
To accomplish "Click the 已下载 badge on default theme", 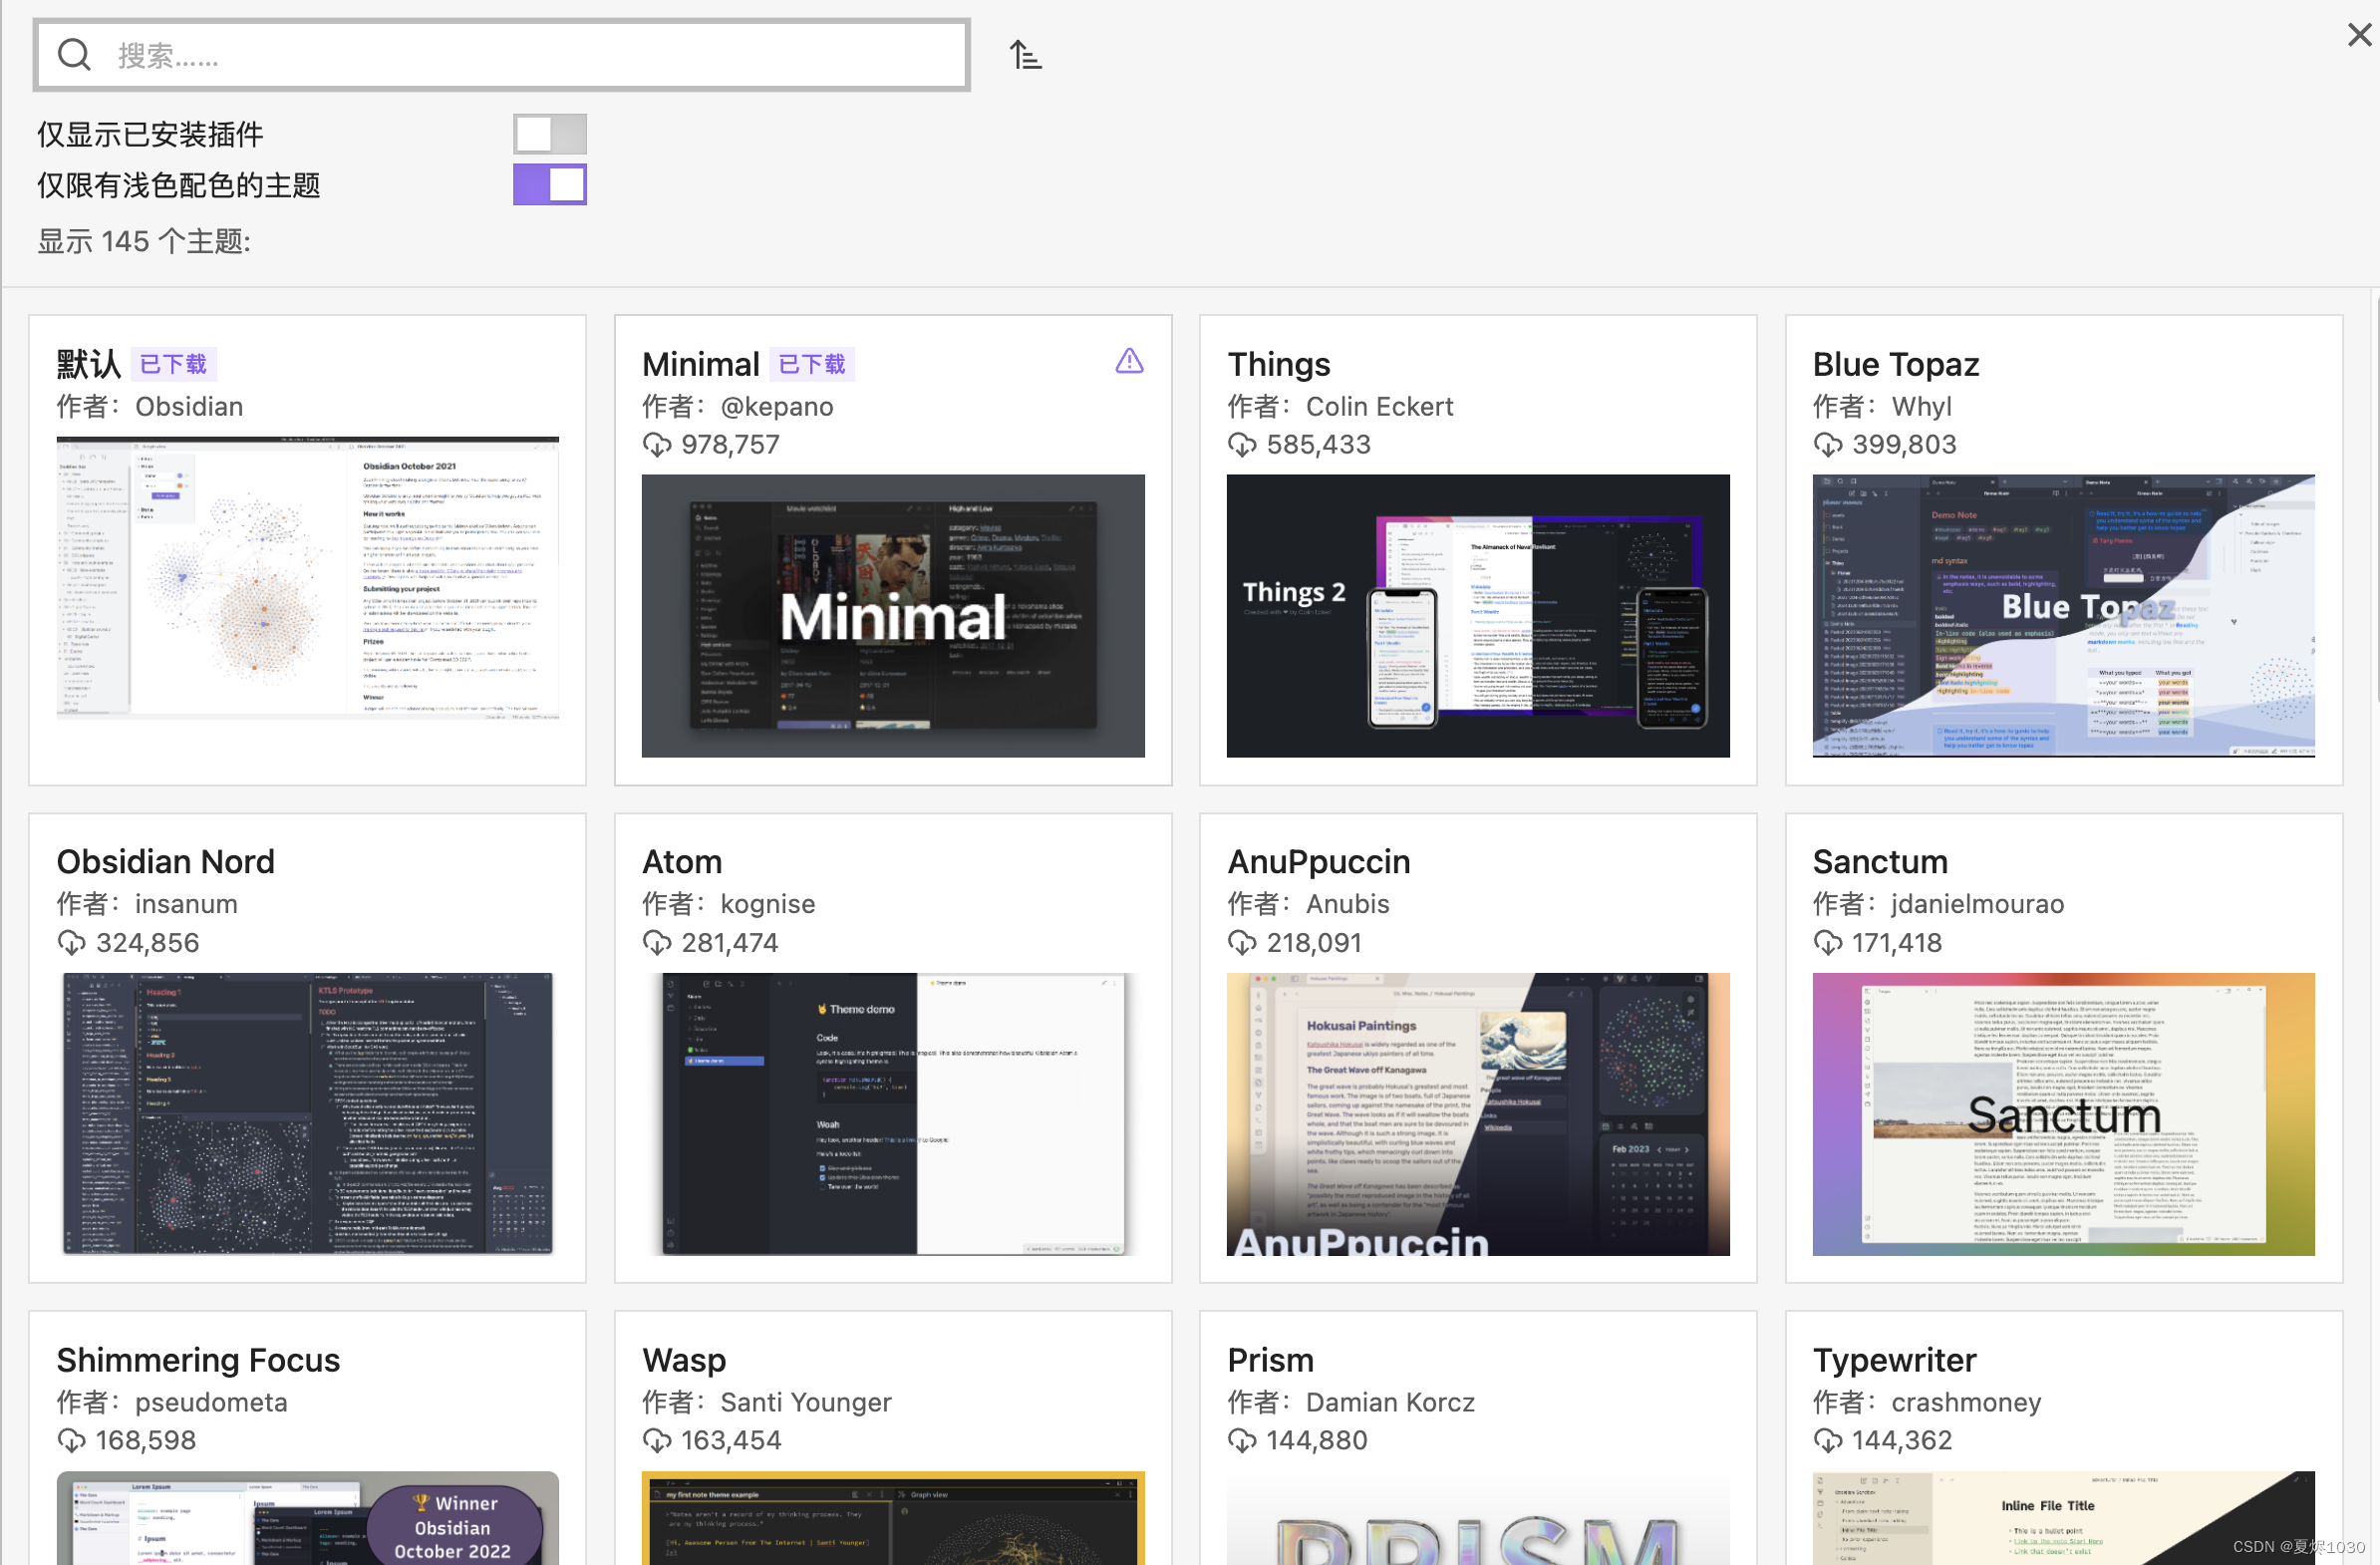I will coord(173,365).
